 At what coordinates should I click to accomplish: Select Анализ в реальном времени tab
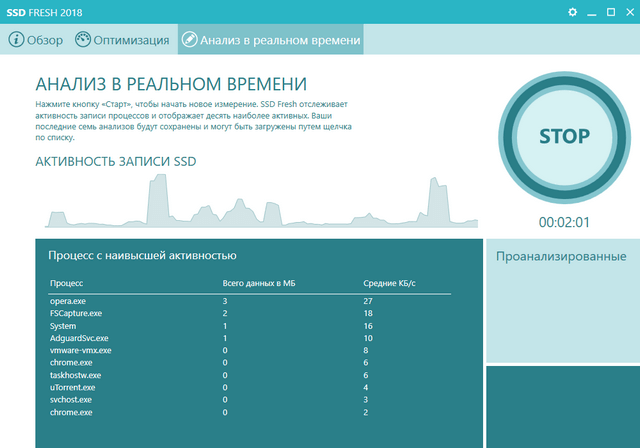(x=271, y=39)
